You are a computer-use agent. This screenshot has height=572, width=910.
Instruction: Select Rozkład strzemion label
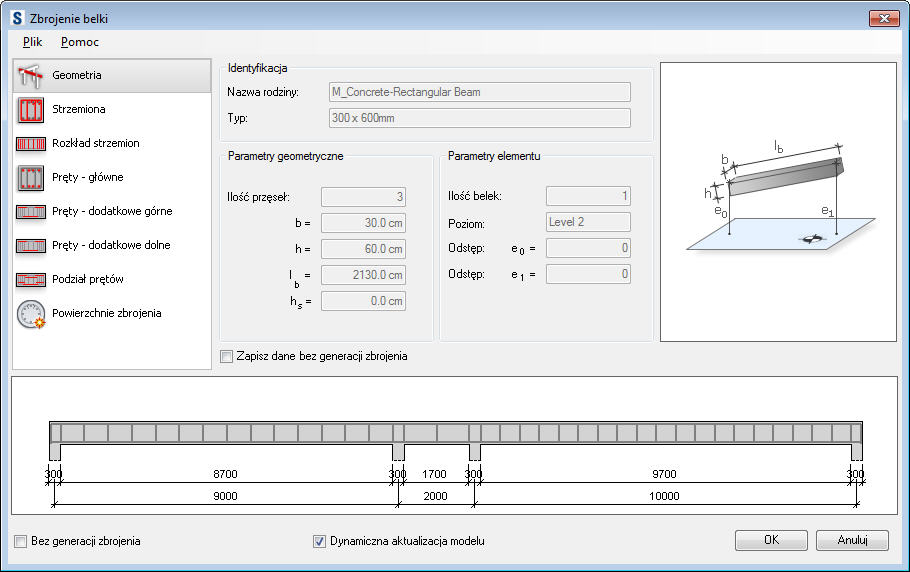[96, 143]
